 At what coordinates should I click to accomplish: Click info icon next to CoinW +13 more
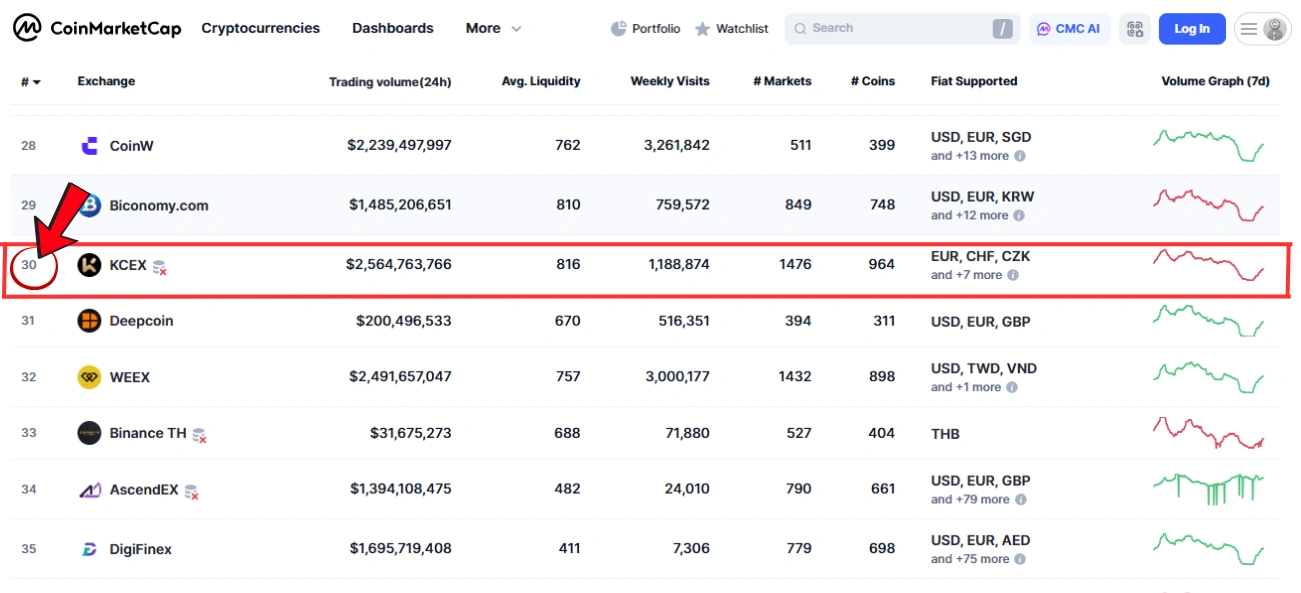tap(1020, 156)
